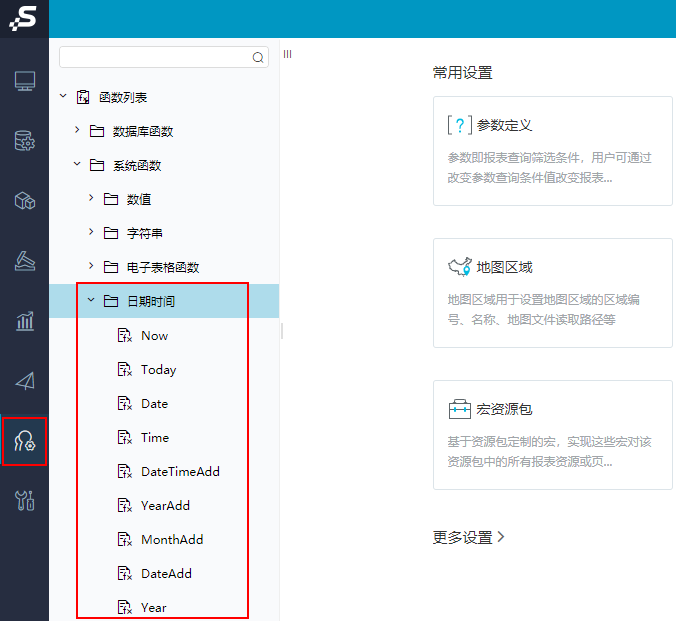Click the 数值 folder icon
Viewport: 676px width, 621px height.
[x=111, y=199]
